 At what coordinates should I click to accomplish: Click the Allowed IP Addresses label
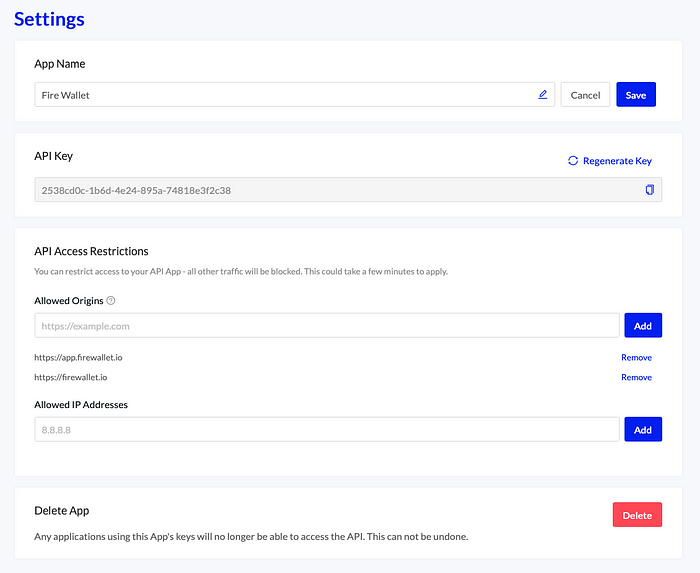[81, 405]
